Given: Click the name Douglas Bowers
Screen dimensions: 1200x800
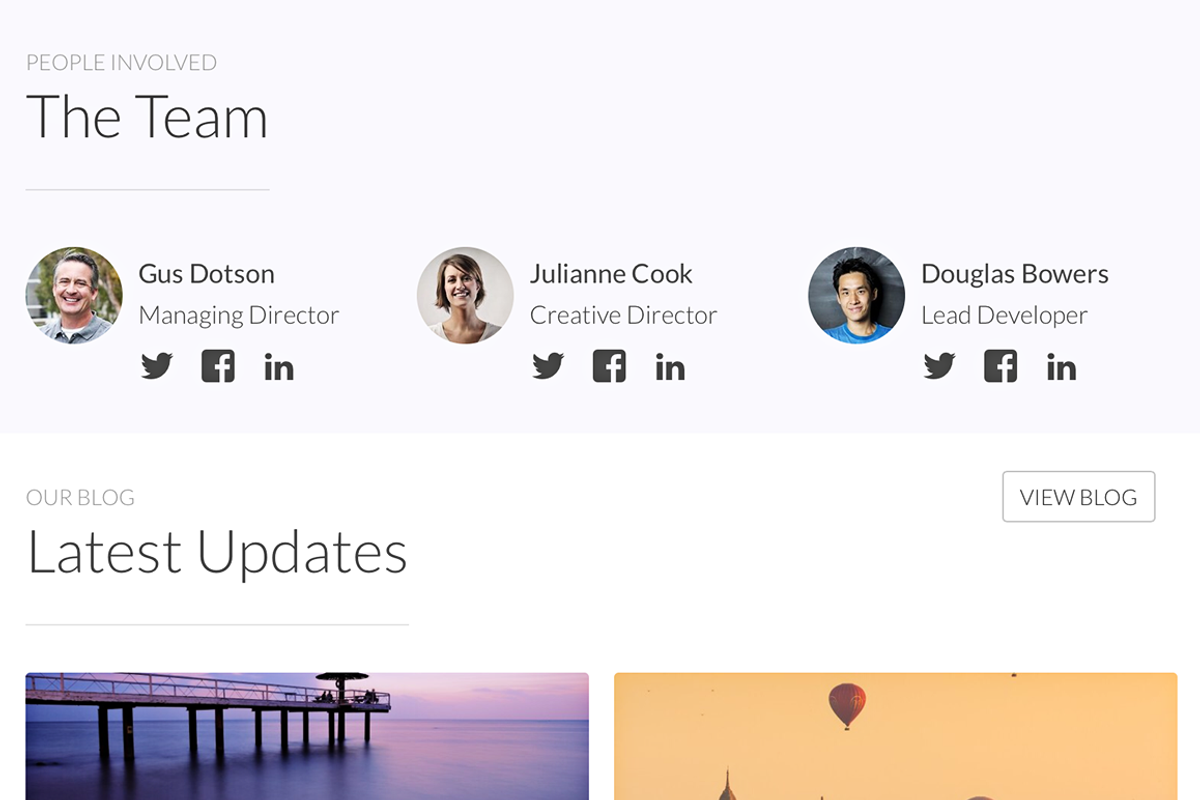Looking at the screenshot, I should 1015,273.
